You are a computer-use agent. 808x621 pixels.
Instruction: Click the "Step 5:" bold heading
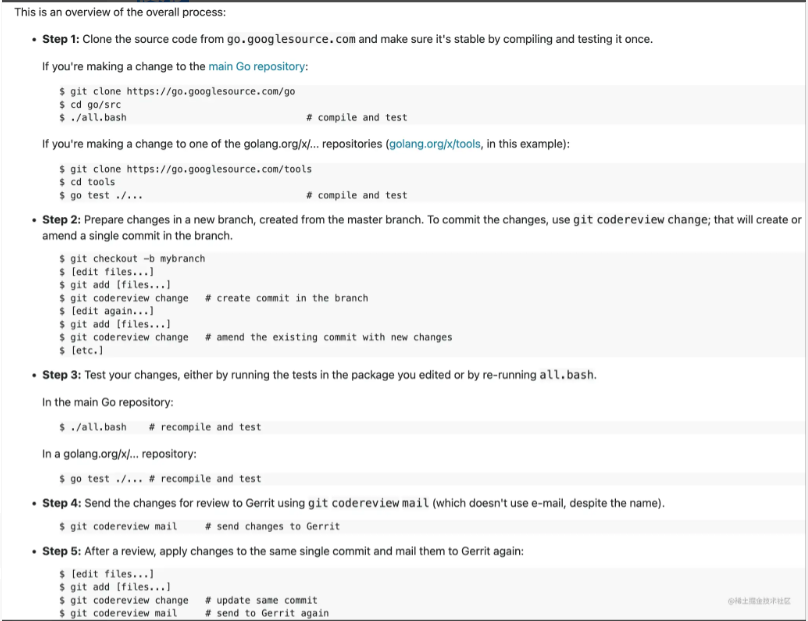coord(62,551)
